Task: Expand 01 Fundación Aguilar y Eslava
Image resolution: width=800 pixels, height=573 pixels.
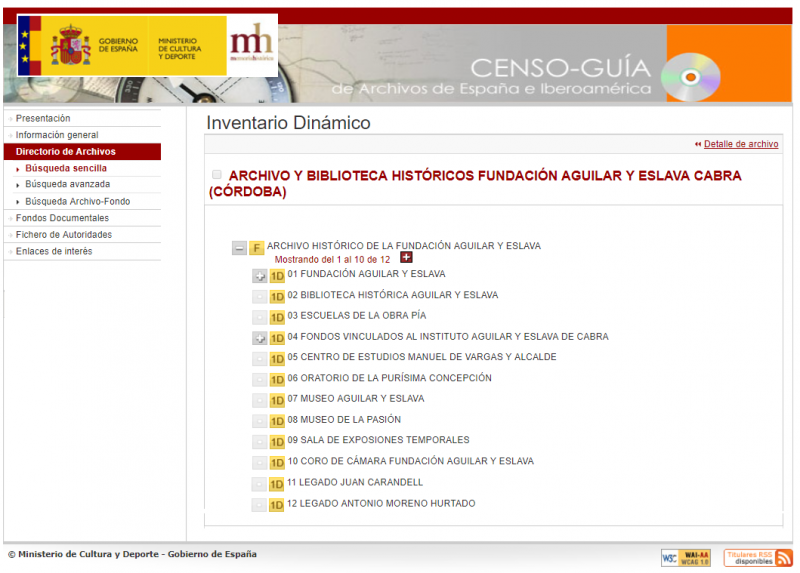Action: coord(259,275)
